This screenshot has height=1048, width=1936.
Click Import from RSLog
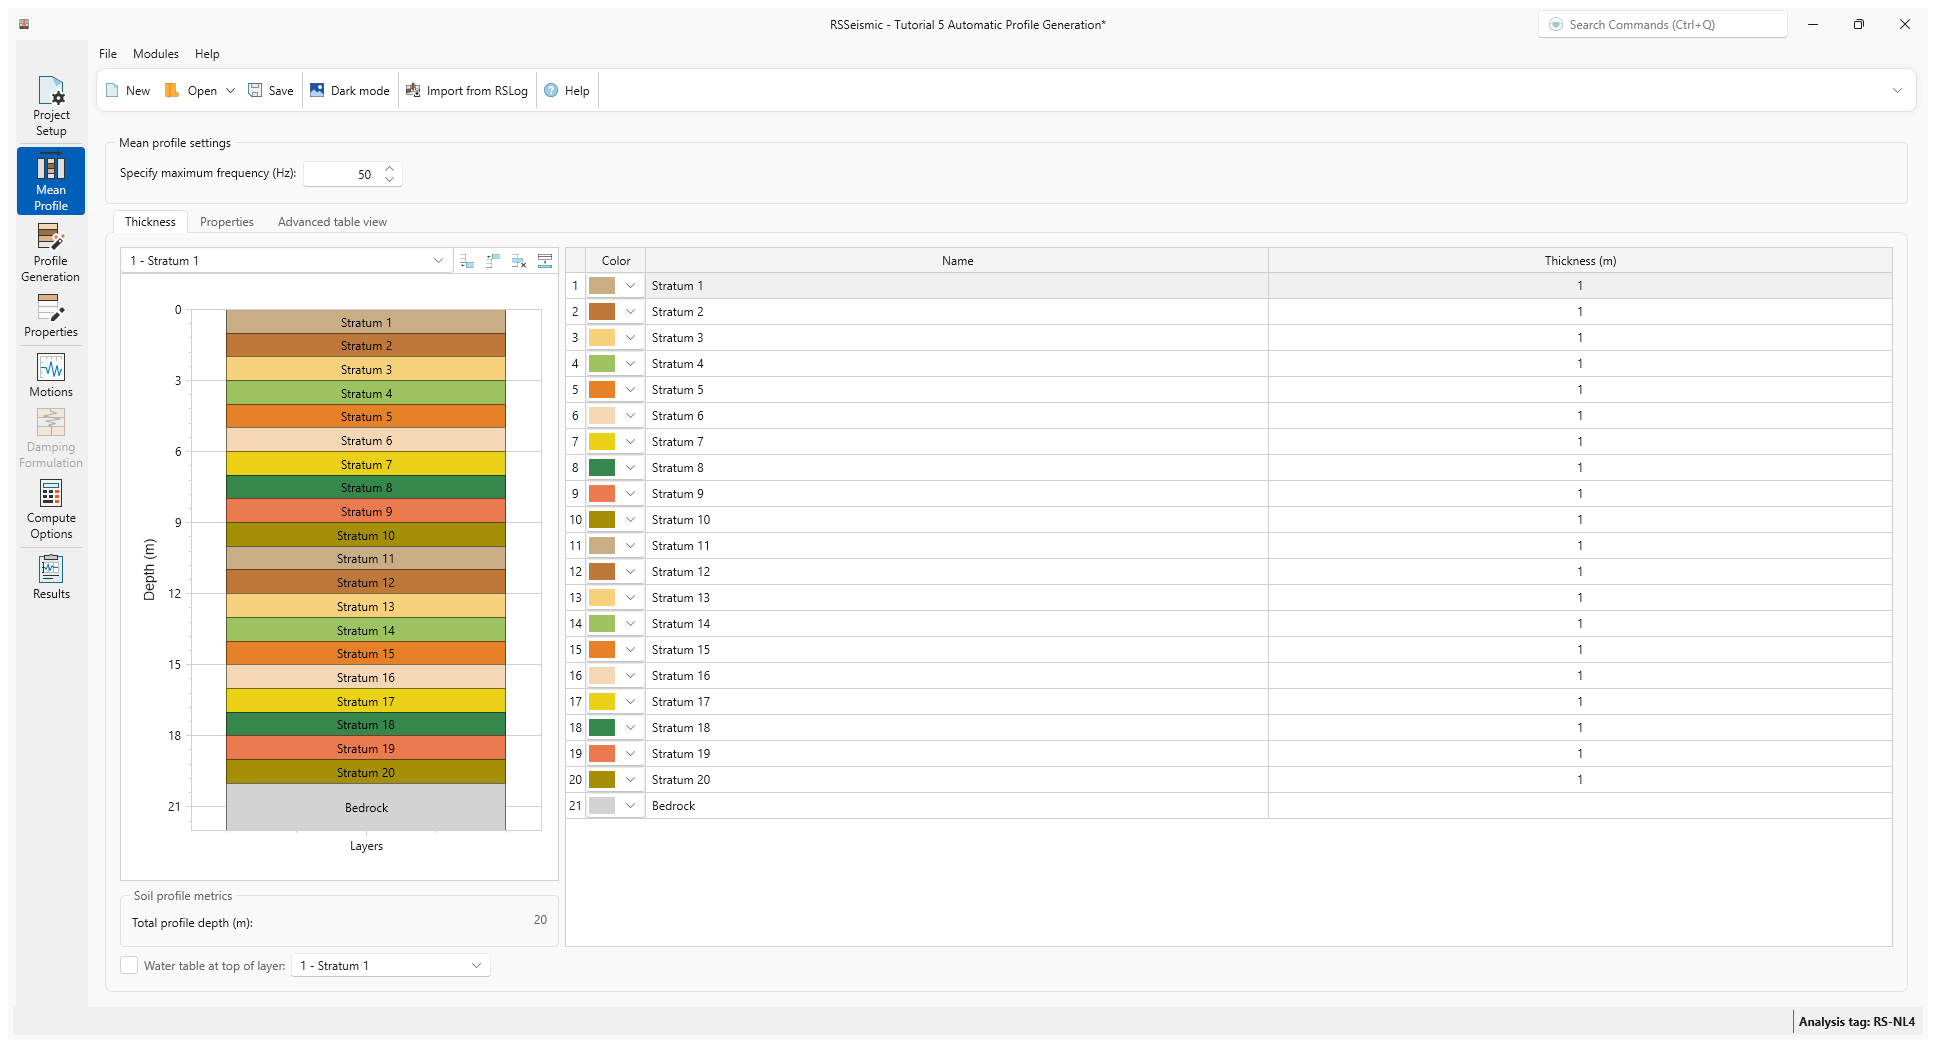467,91
